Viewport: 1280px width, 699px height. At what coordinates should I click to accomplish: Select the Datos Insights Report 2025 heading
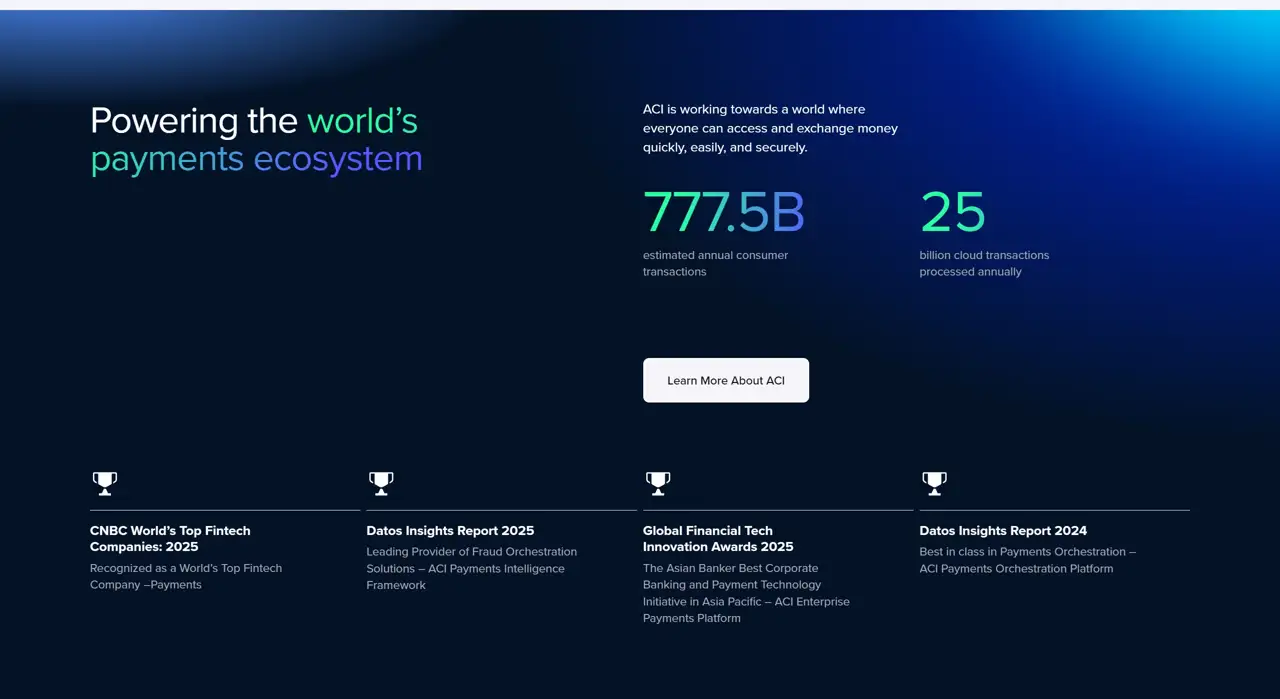pos(450,531)
